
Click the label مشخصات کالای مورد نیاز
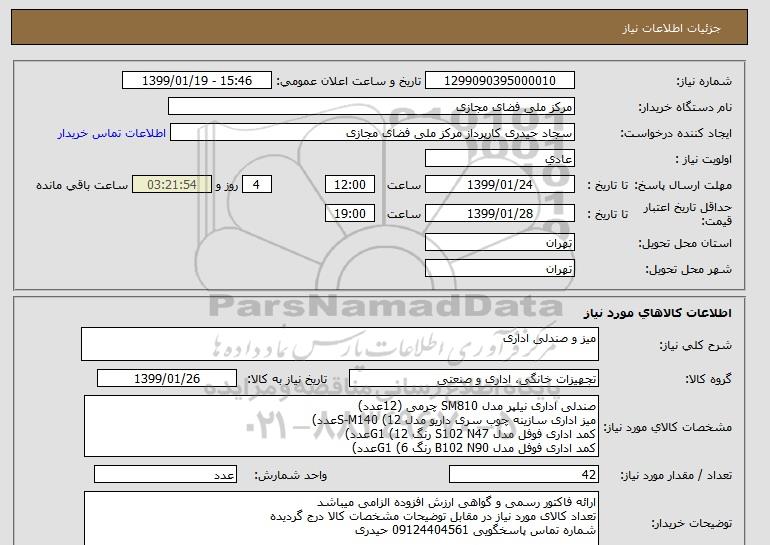click(x=668, y=427)
